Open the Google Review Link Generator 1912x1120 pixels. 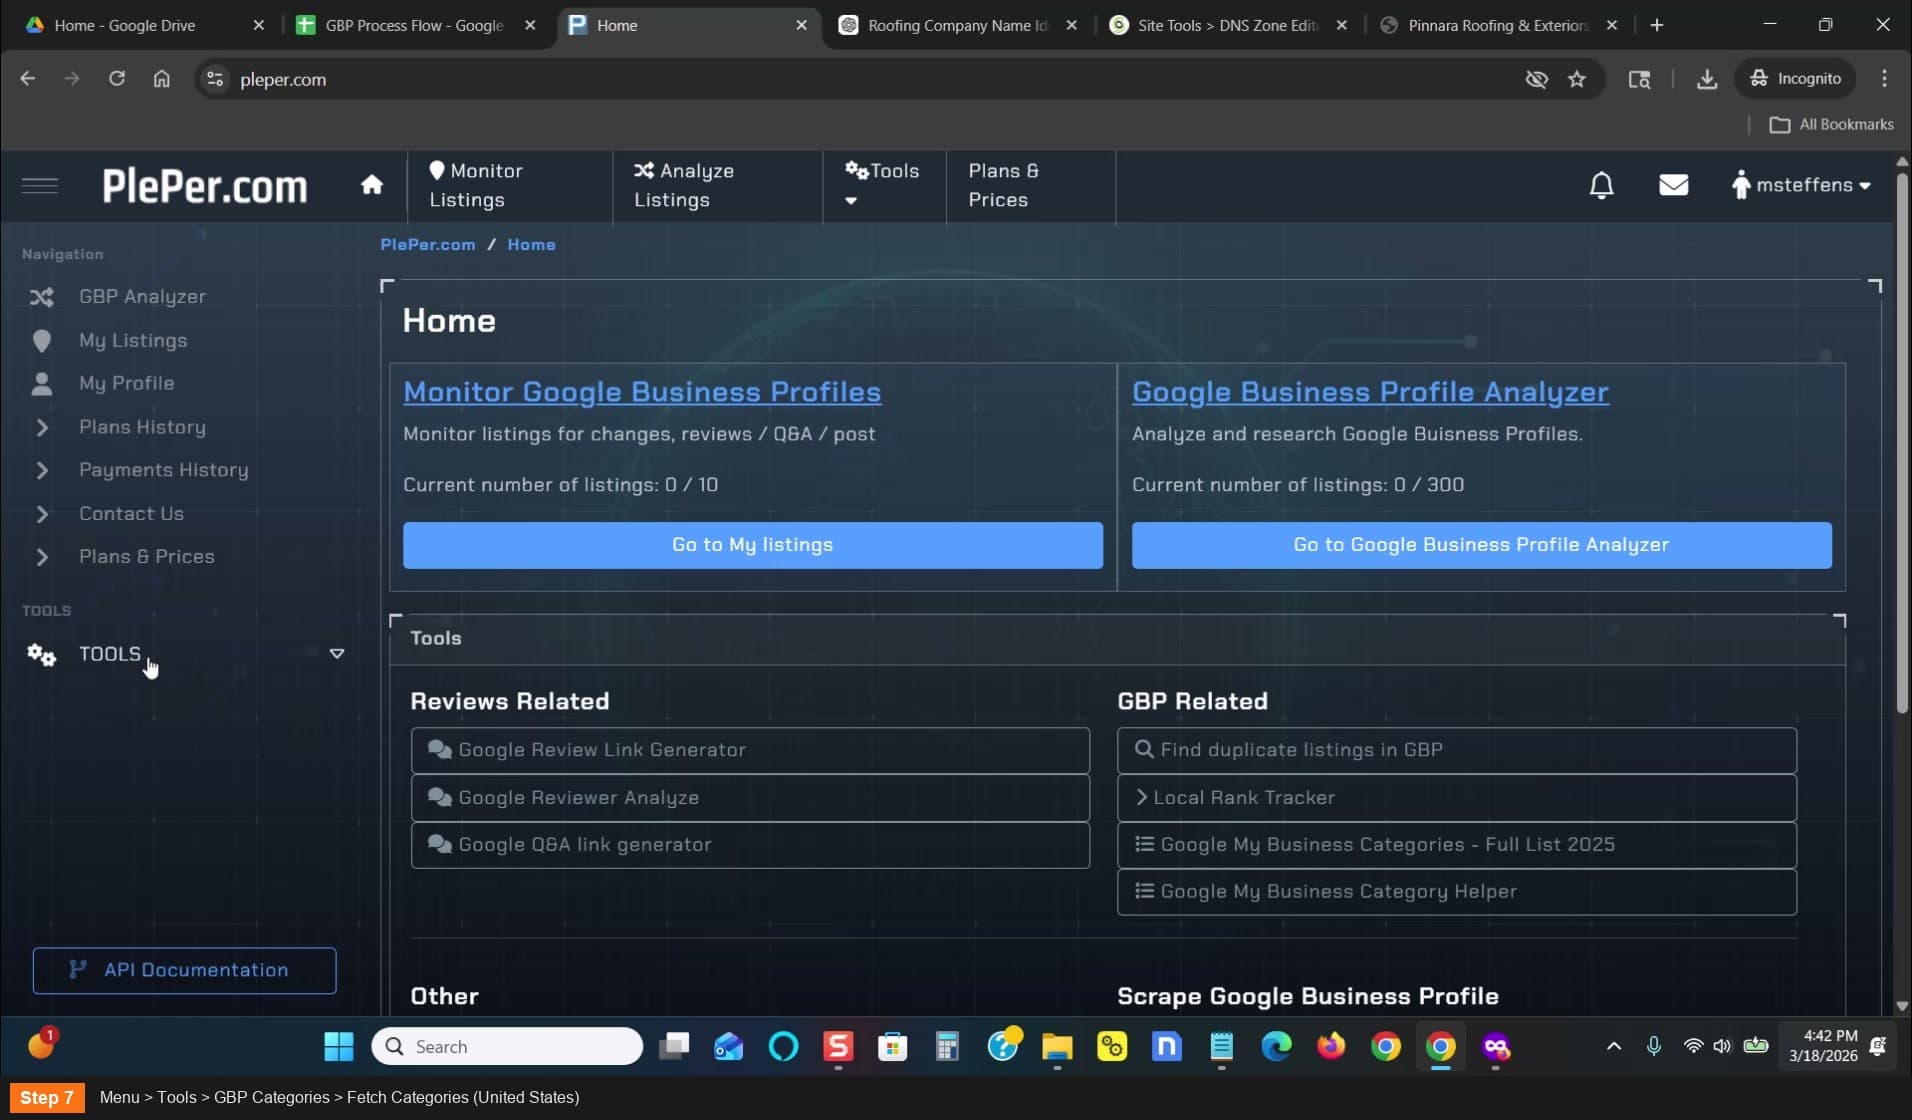[750, 750]
